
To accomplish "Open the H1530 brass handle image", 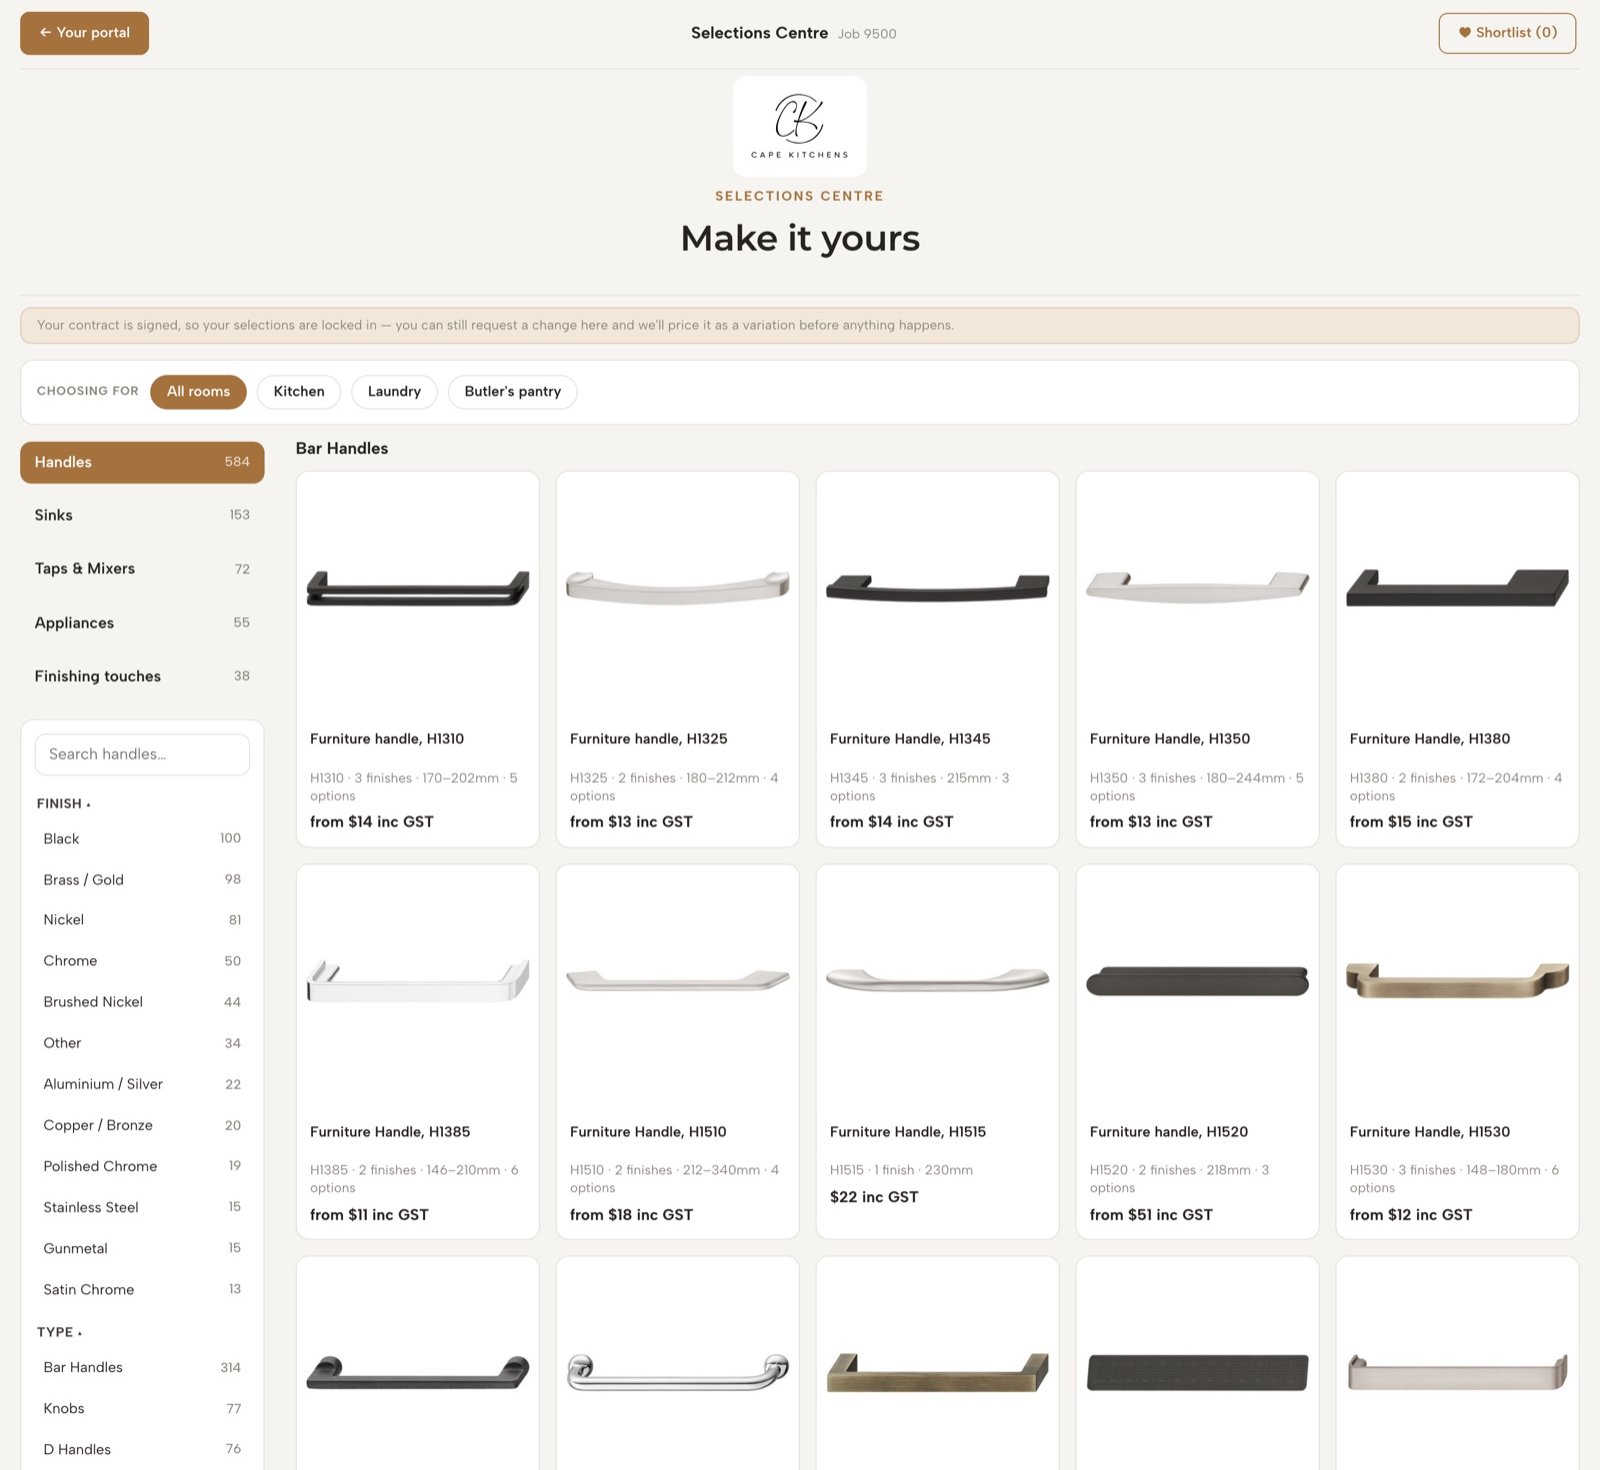I will coord(1458,981).
